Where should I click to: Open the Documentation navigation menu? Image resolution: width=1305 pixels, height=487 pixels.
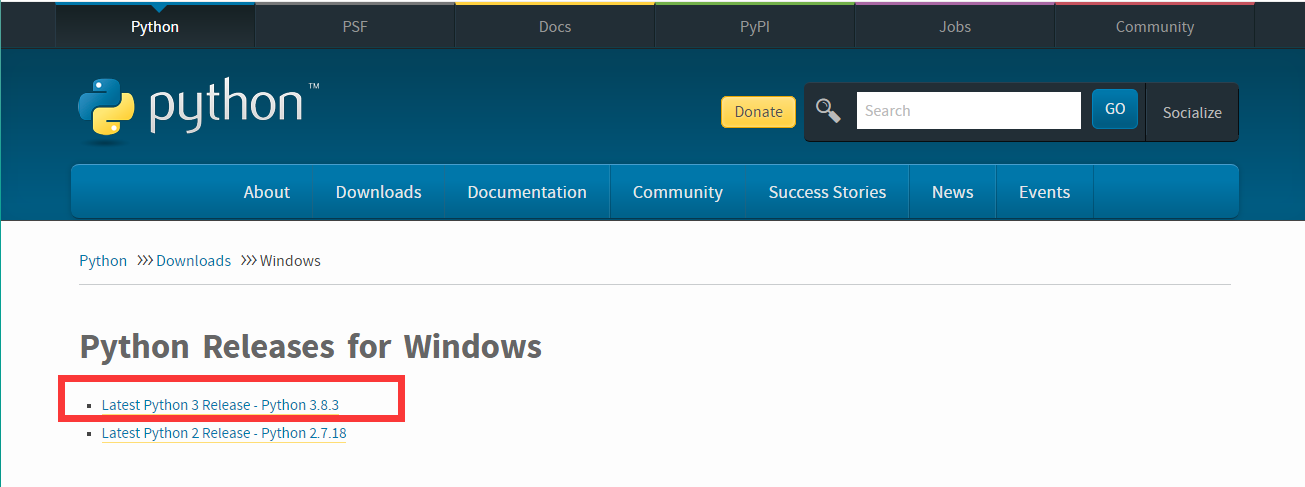[x=527, y=192]
